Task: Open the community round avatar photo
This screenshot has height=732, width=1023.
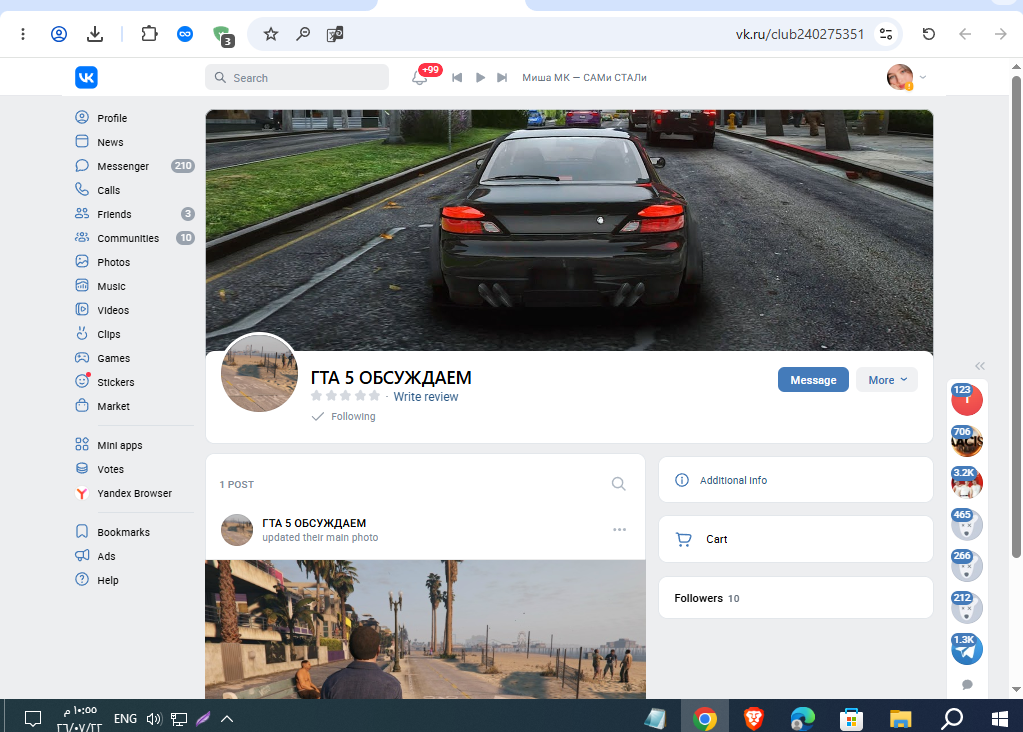Action: [259, 373]
